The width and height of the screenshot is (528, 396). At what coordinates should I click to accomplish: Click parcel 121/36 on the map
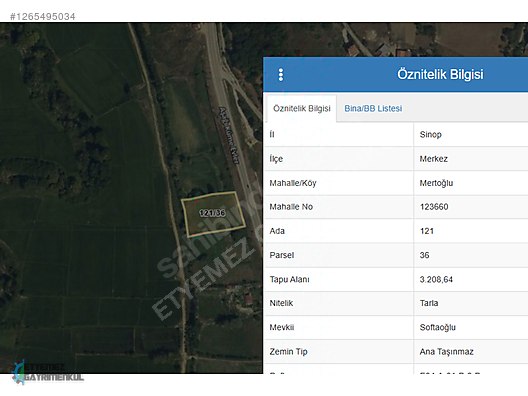click(x=212, y=213)
